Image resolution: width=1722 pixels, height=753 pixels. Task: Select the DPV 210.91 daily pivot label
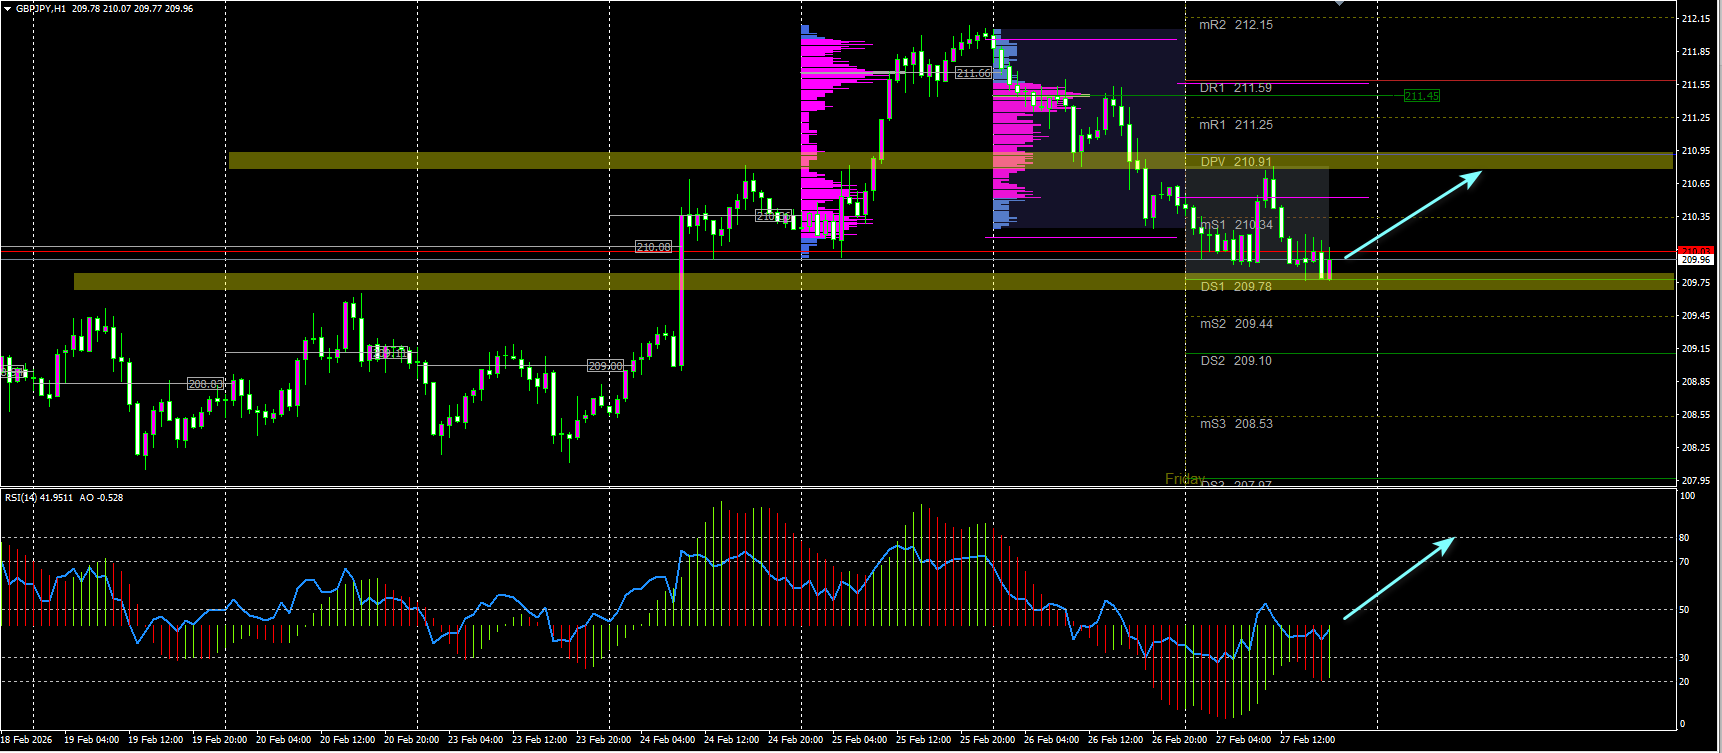1236,162
